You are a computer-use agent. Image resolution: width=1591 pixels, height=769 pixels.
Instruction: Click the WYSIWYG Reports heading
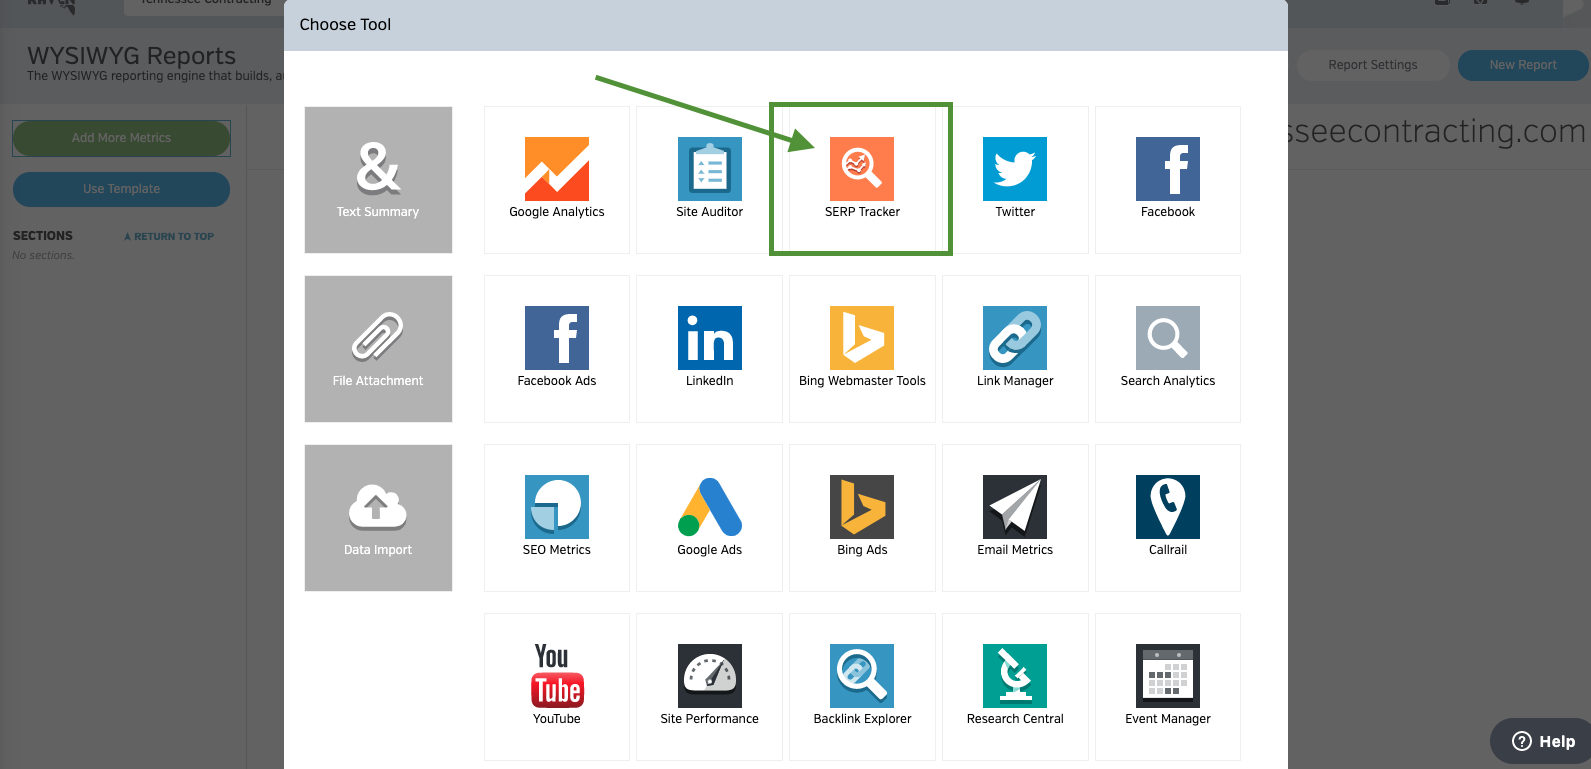[132, 56]
